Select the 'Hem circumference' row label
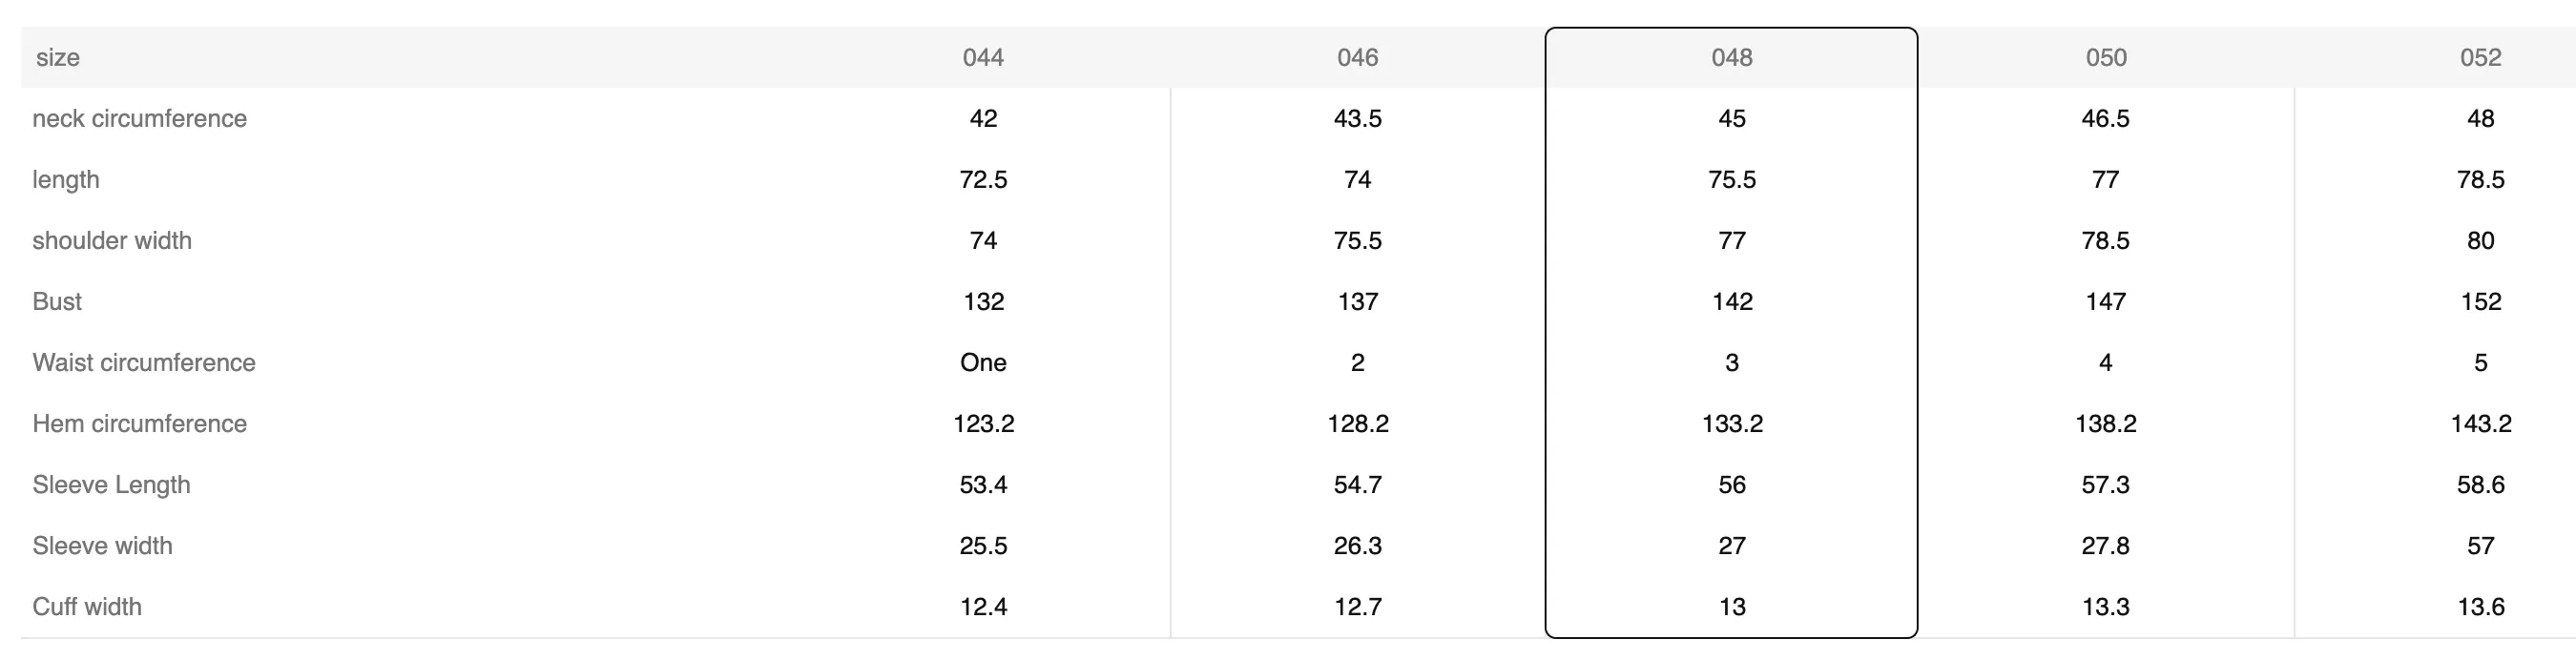Viewport: 2576px width, 660px height. coord(139,423)
